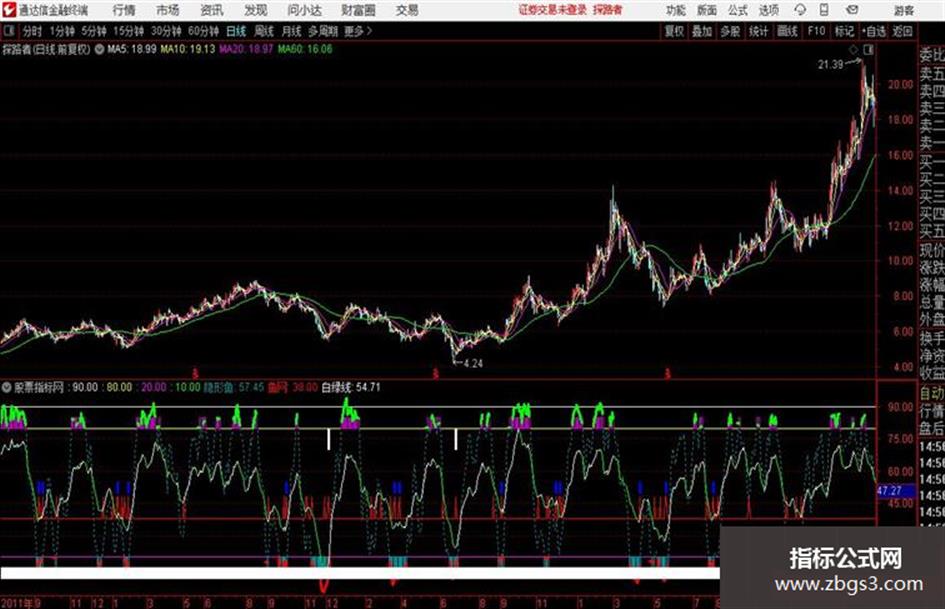The image size is (945, 609).
Task: Click the 标记 mark toolbar button
Action: [x=844, y=31]
